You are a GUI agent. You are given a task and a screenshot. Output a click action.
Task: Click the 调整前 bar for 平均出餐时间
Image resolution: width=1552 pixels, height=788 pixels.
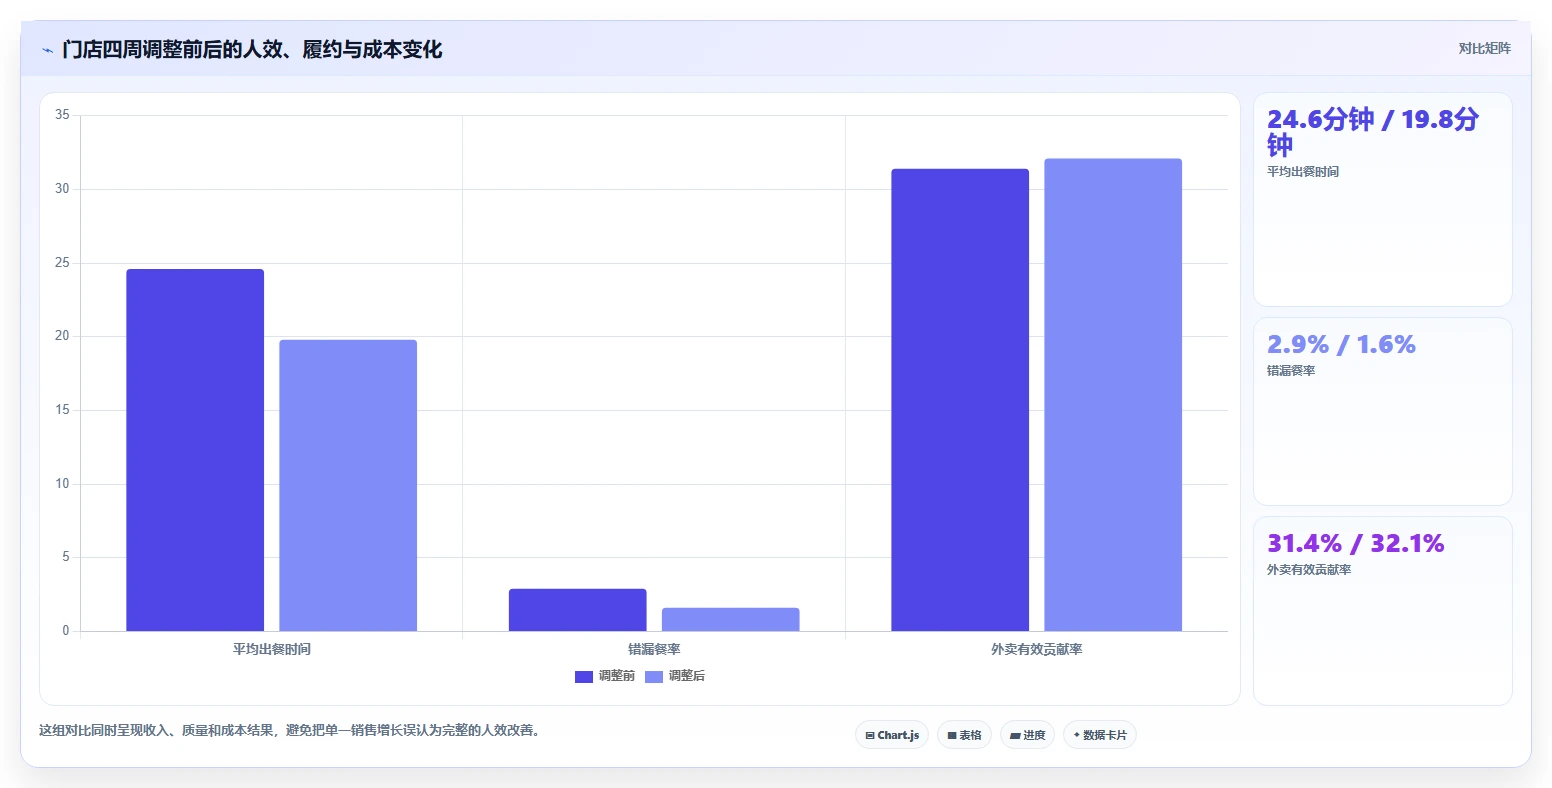point(195,450)
